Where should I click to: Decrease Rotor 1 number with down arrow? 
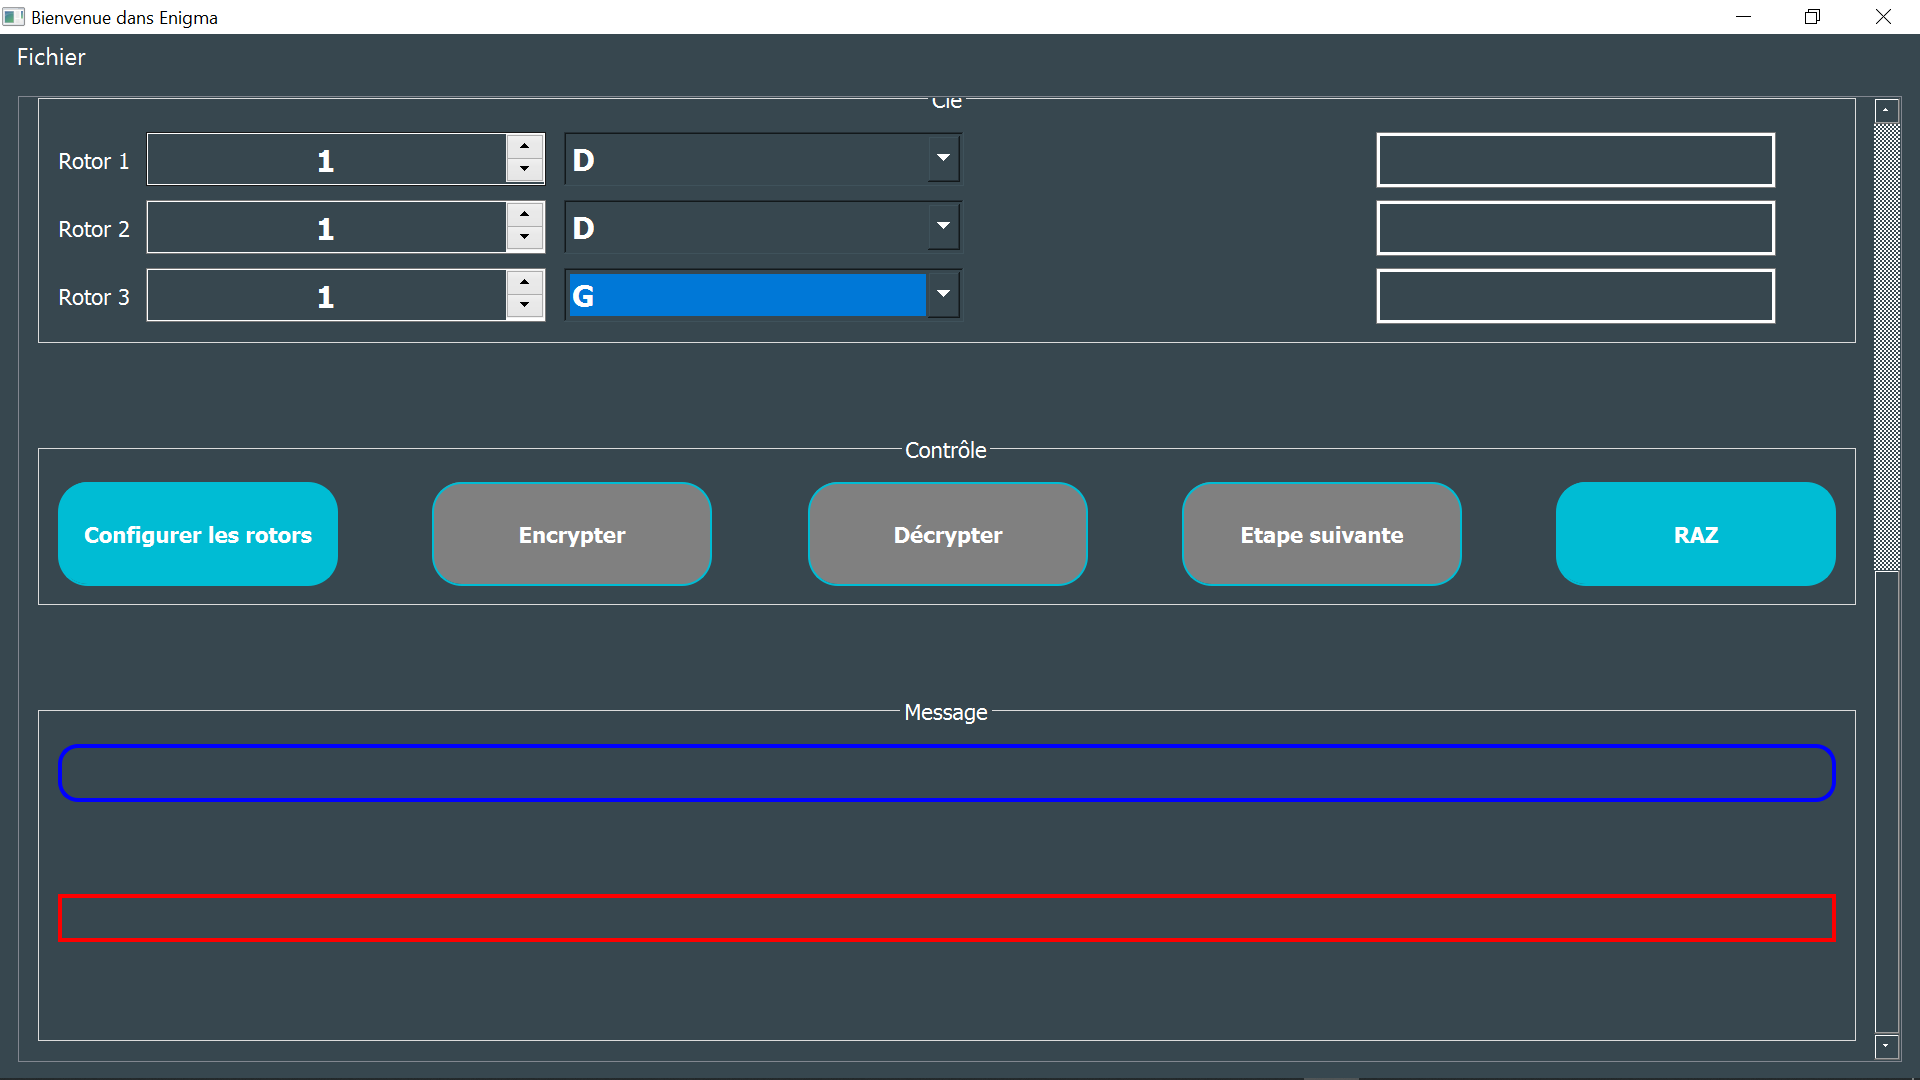524,170
